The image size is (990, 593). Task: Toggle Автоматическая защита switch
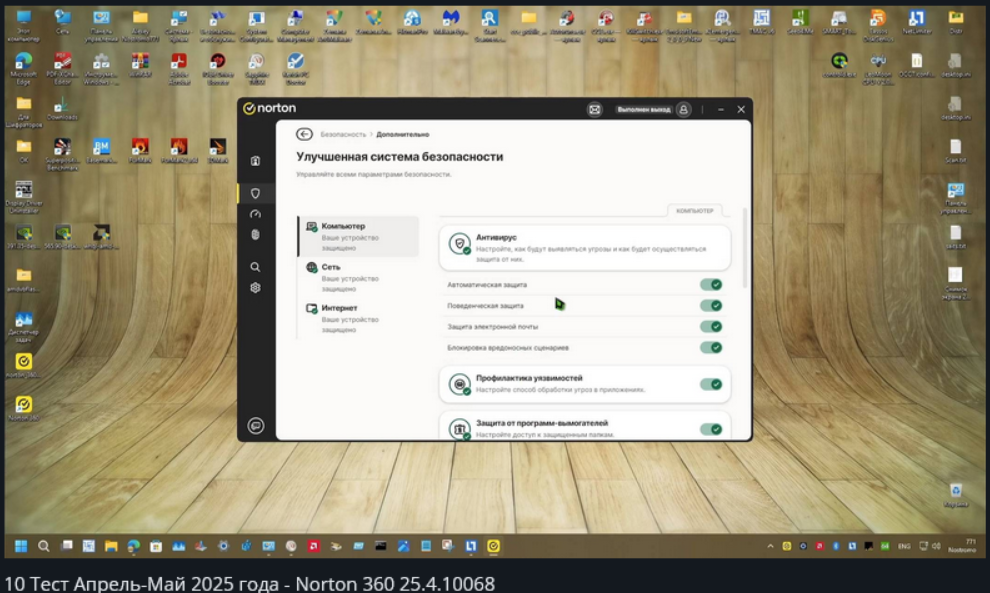[x=711, y=285]
